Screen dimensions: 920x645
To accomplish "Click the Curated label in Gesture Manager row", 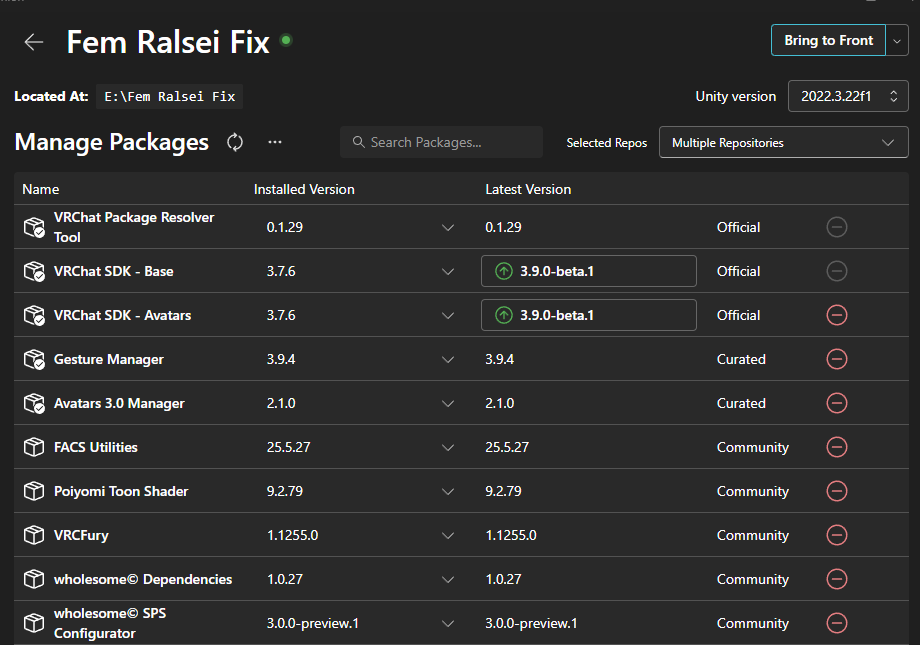I will 741,359.
